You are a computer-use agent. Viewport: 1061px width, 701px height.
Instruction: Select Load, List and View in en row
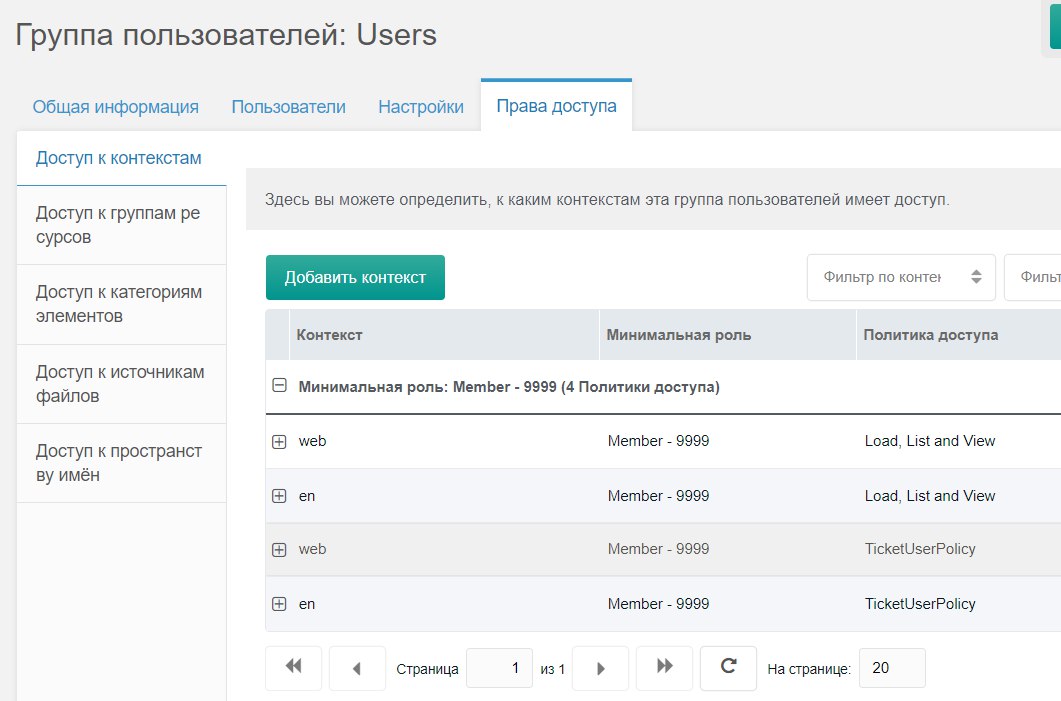(x=930, y=496)
